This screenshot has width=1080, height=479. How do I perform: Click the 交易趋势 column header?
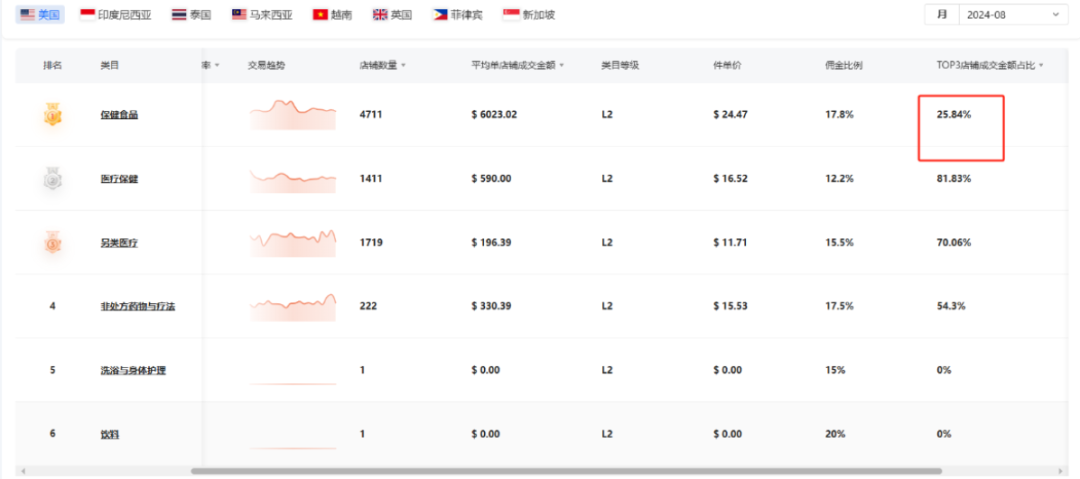point(266,65)
